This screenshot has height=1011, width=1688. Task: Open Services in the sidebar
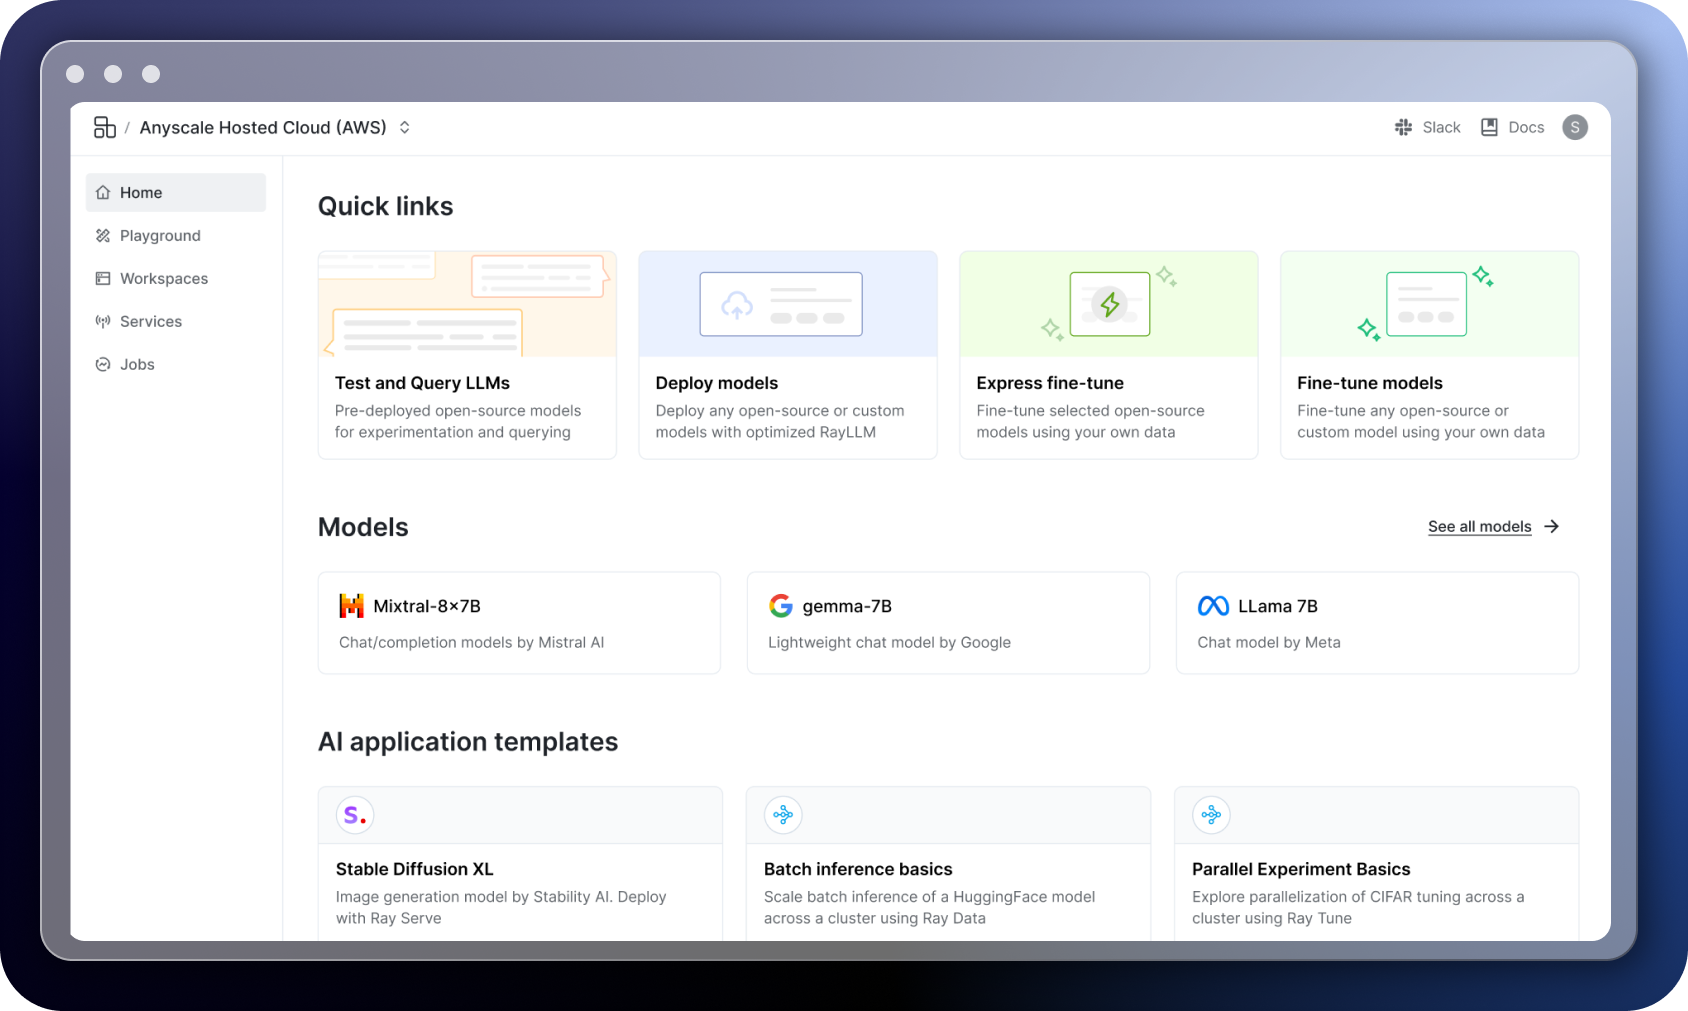pyautogui.click(x=176, y=321)
